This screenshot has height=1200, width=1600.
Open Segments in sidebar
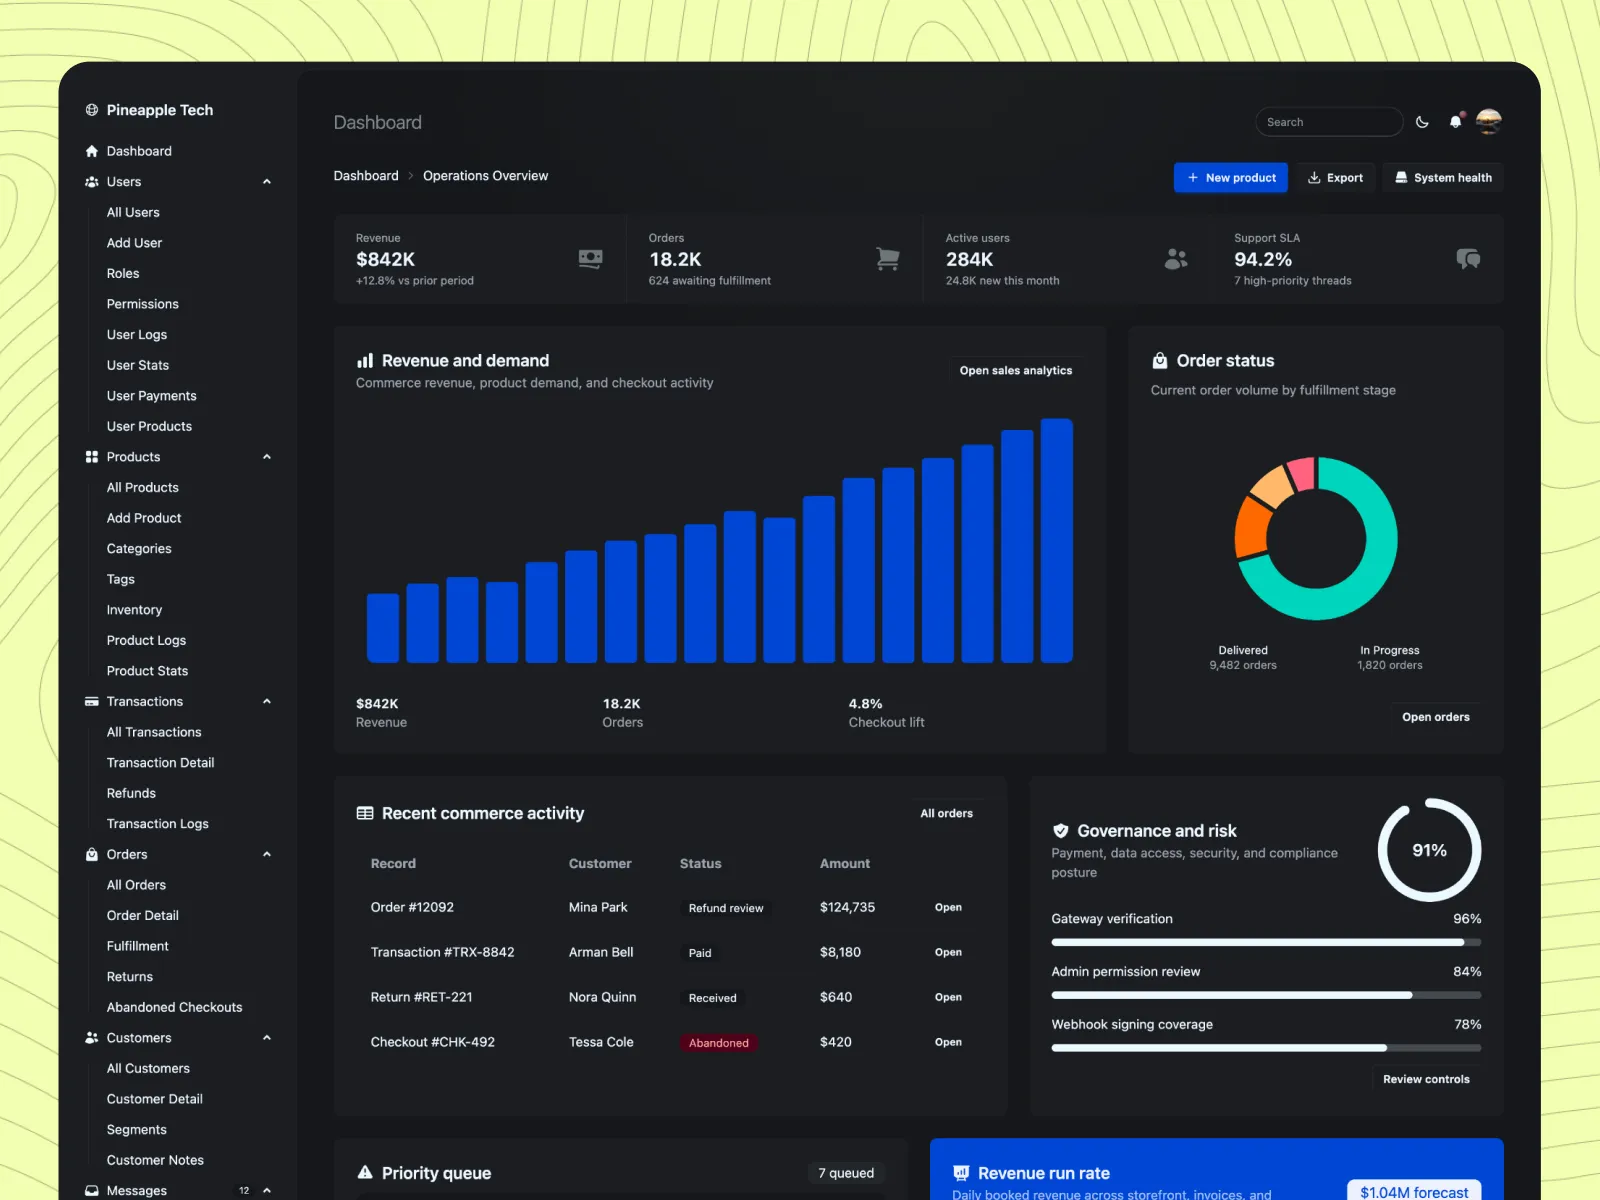137,1130
